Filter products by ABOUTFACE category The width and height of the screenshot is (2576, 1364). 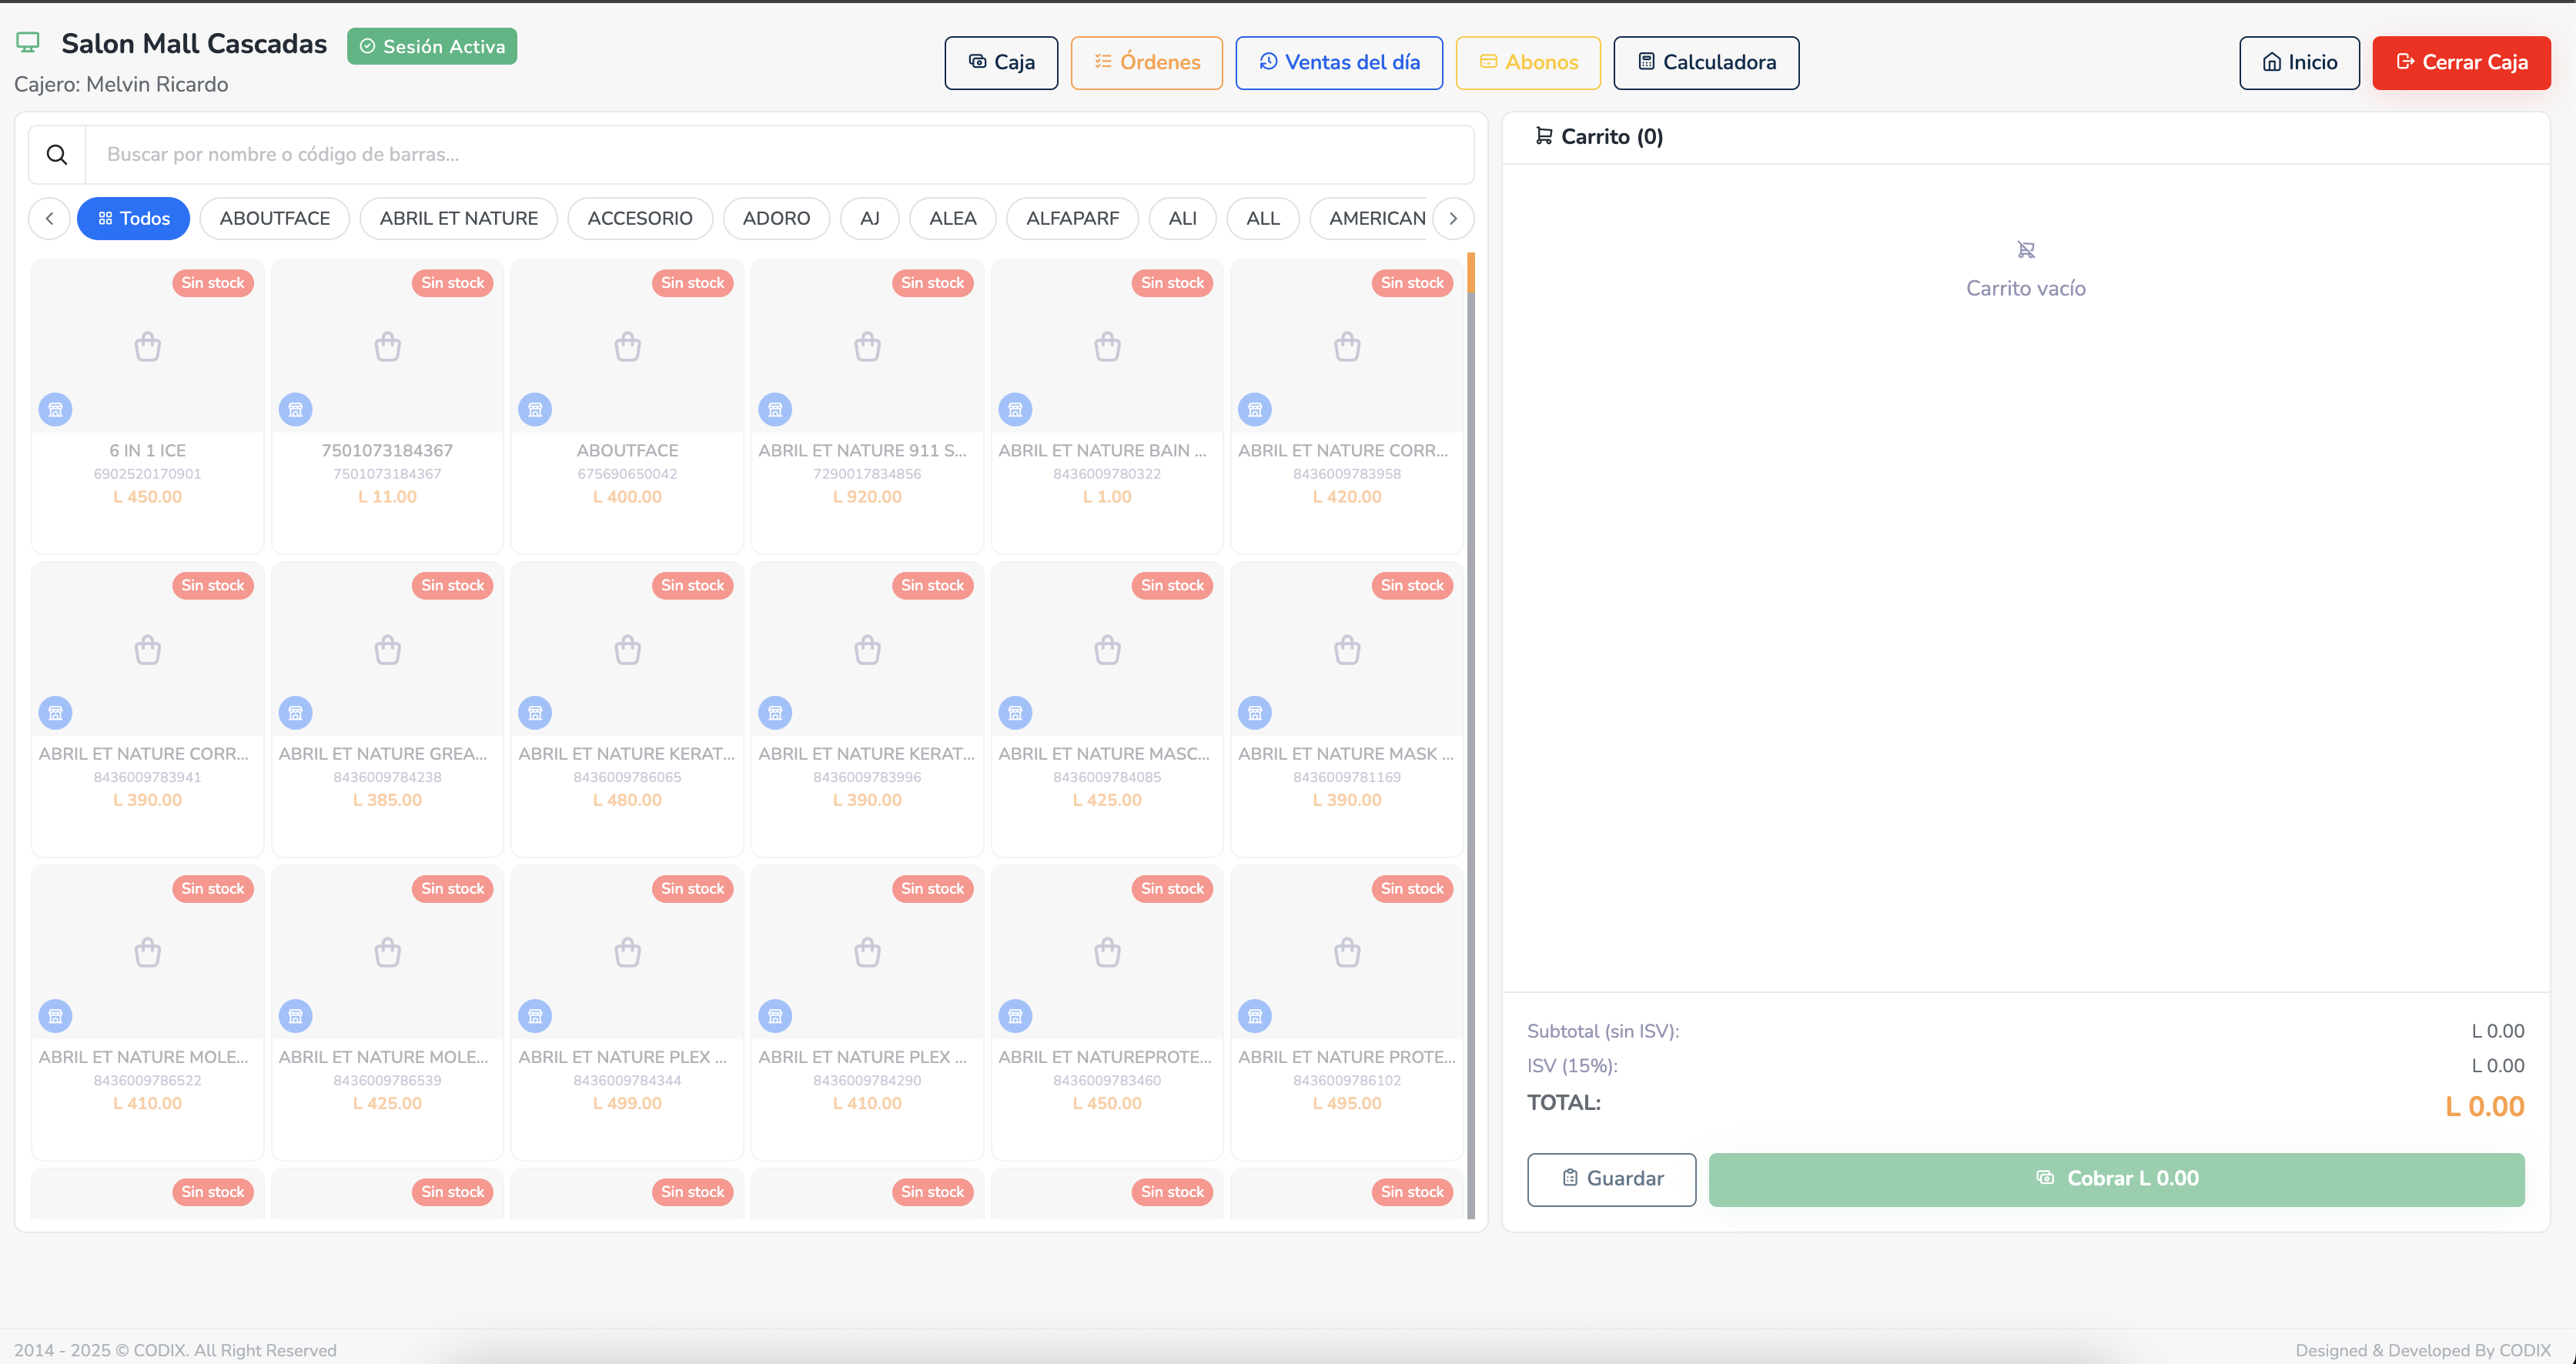tap(275, 219)
